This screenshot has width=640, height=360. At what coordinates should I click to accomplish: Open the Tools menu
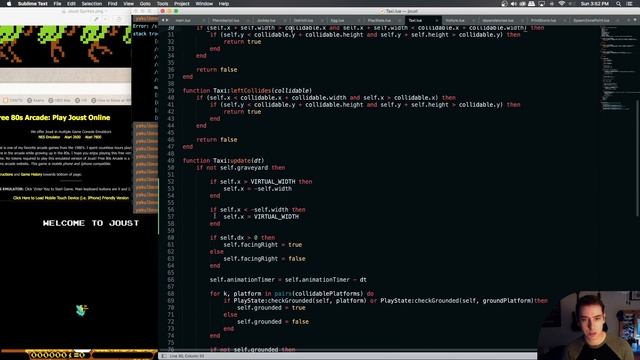[162, 4]
